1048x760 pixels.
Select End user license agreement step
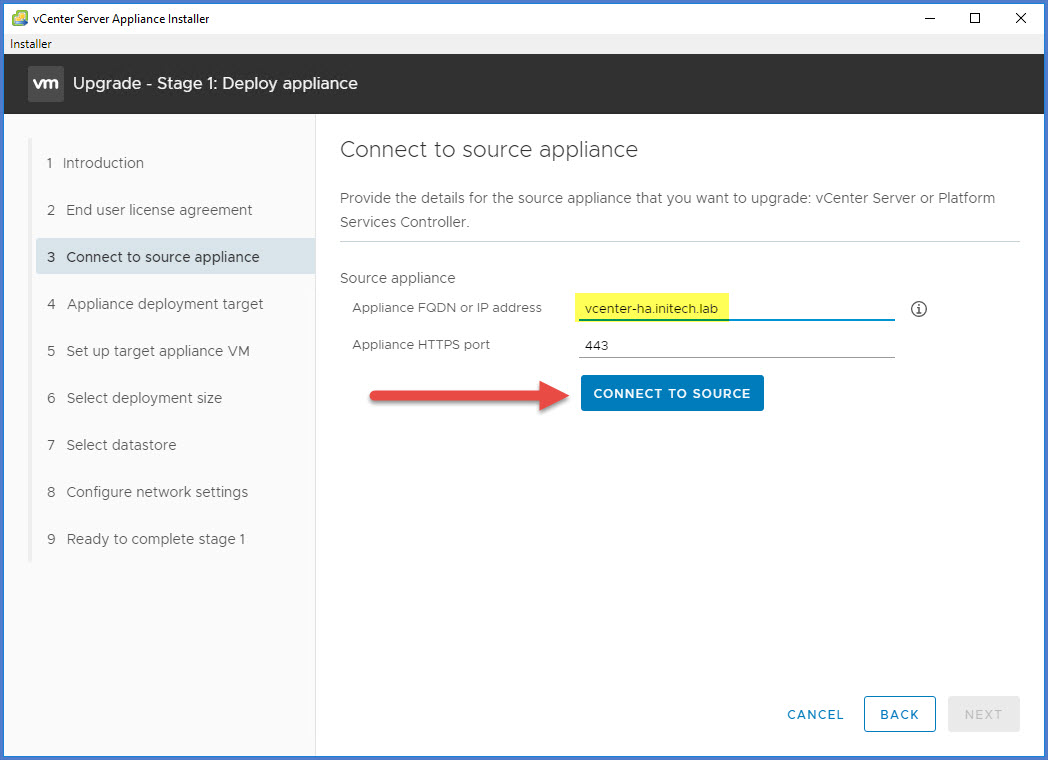coord(159,210)
